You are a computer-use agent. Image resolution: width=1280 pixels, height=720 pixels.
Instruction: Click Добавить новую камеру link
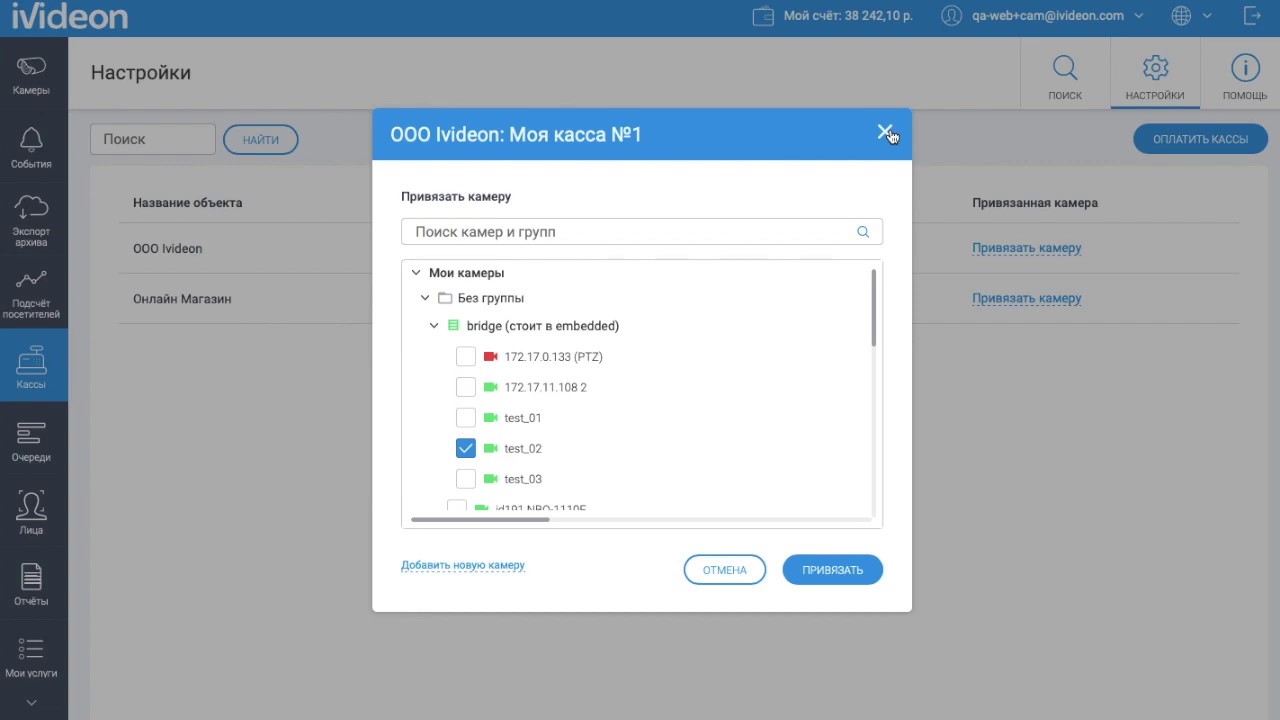(463, 565)
